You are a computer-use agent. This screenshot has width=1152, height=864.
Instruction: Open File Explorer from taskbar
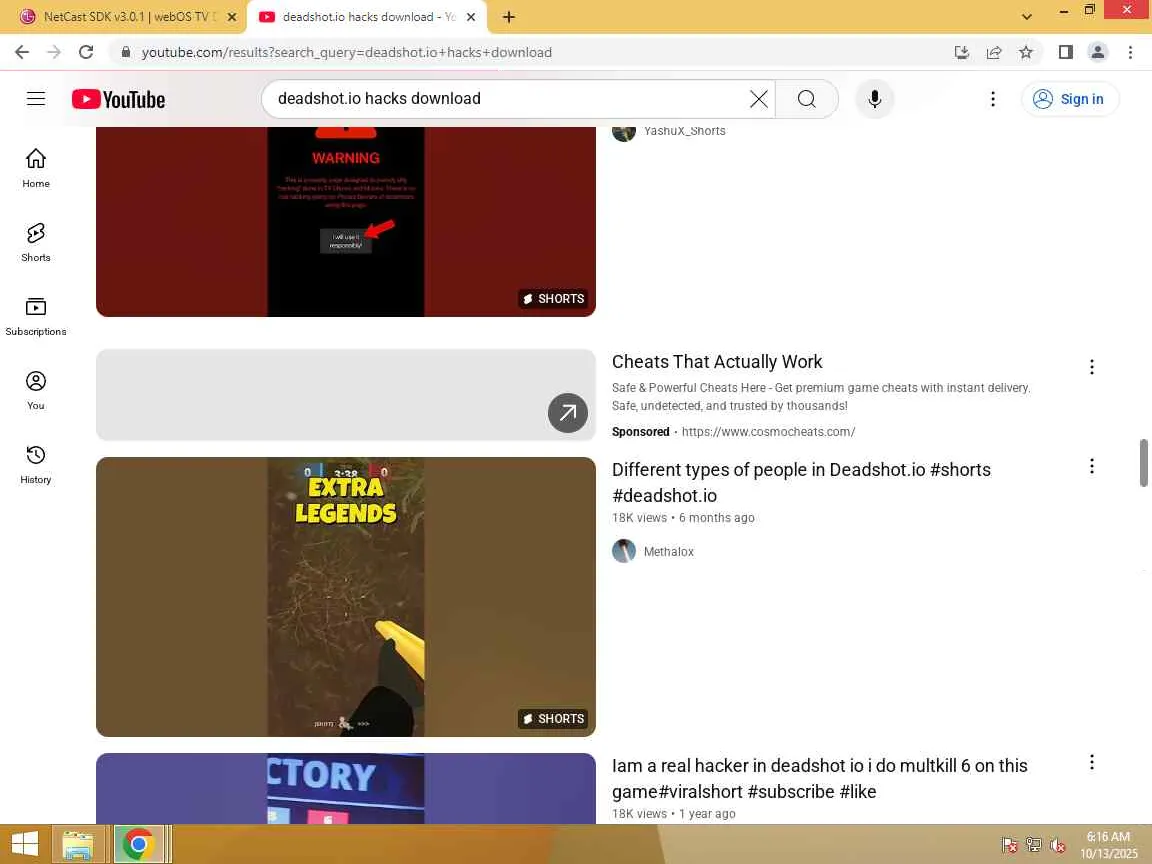[x=78, y=844]
